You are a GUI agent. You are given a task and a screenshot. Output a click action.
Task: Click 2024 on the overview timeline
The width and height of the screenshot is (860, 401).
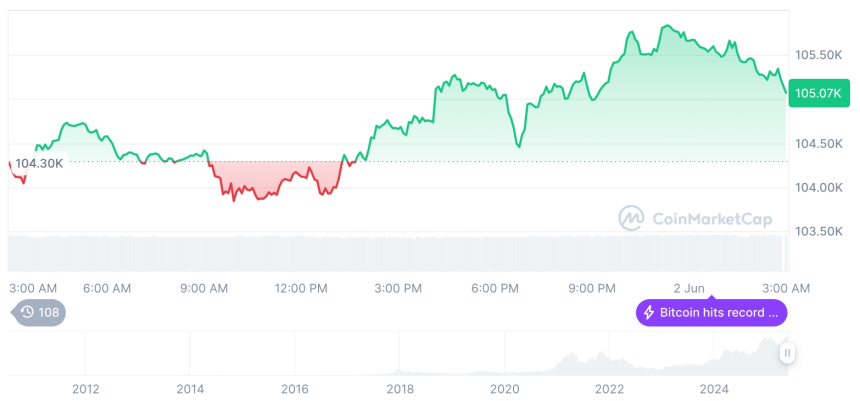click(x=714, y=389)
